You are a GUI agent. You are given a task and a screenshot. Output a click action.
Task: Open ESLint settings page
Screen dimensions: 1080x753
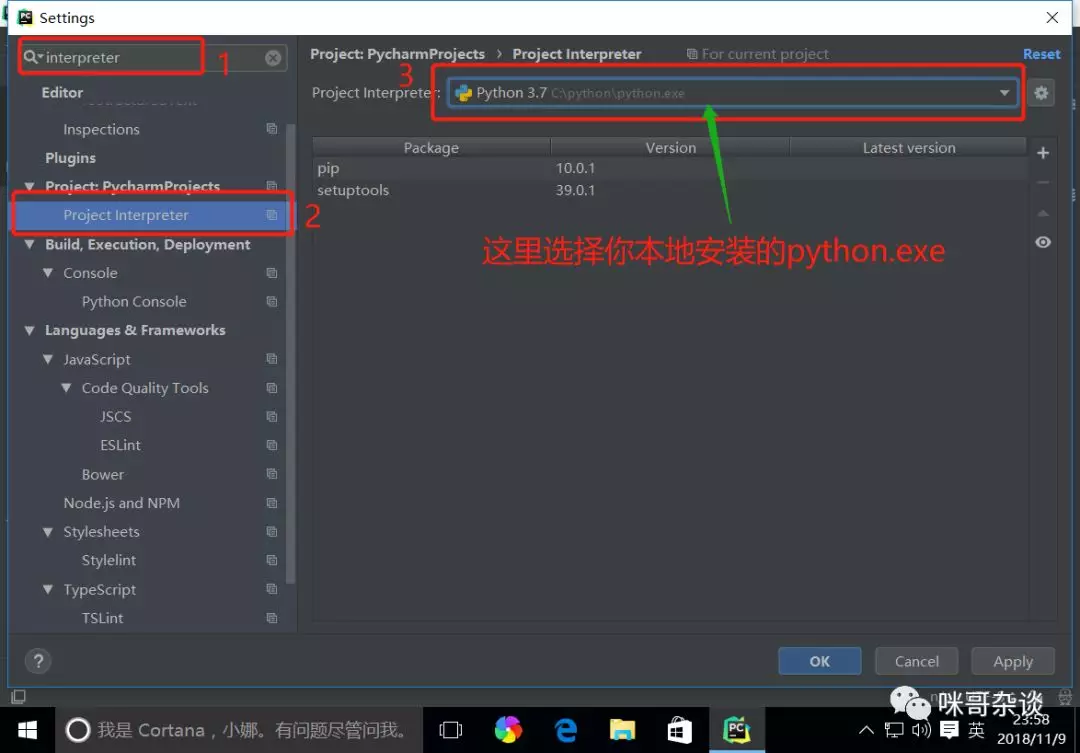[x=120, y=445]
